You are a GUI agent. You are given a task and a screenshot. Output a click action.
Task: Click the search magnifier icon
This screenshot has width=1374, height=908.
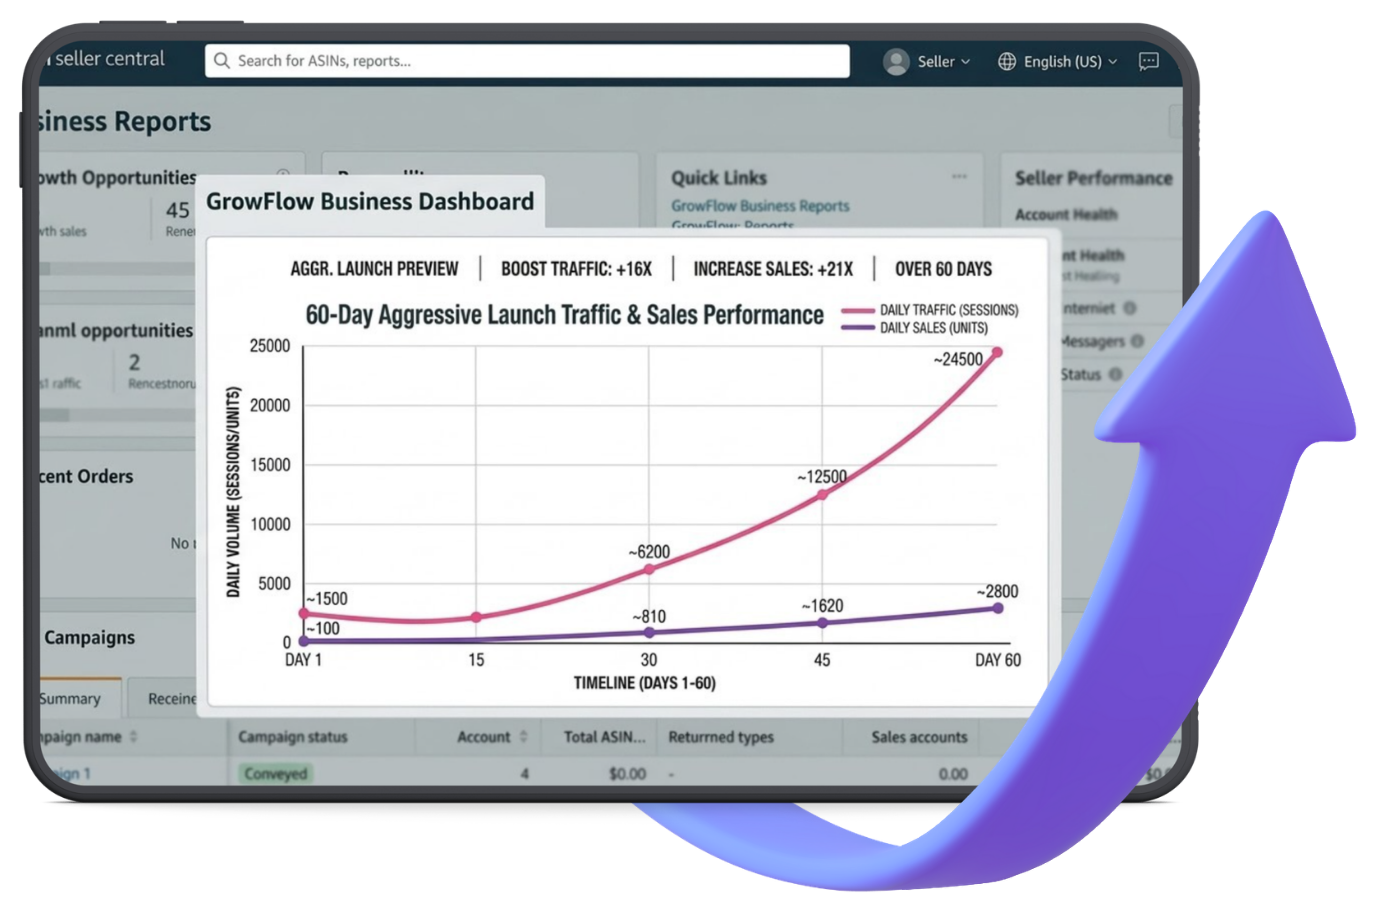pyautogui.click(x=222, y=61)
